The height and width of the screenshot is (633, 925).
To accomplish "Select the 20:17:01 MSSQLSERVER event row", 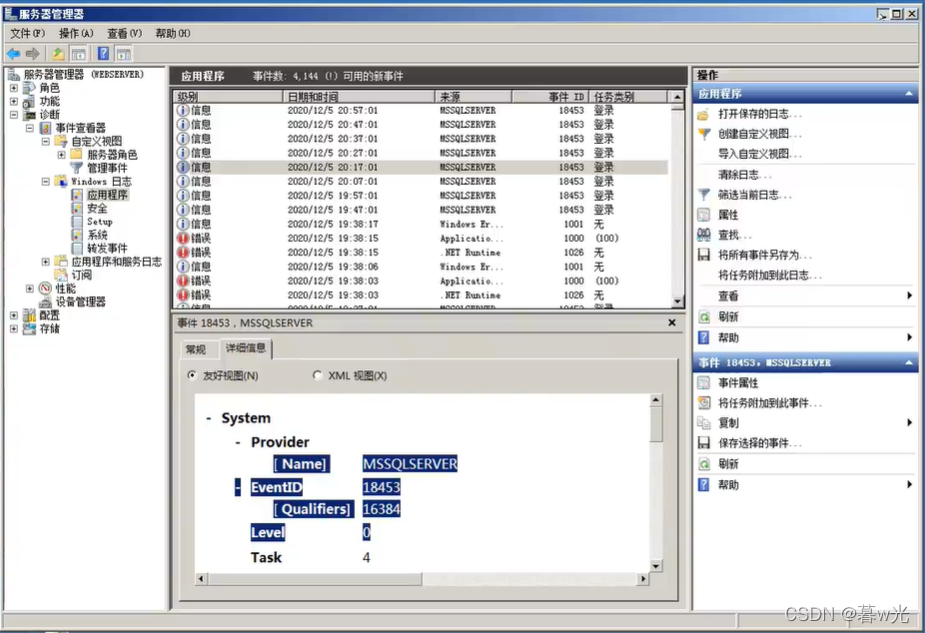I will (x=421, y=167).
